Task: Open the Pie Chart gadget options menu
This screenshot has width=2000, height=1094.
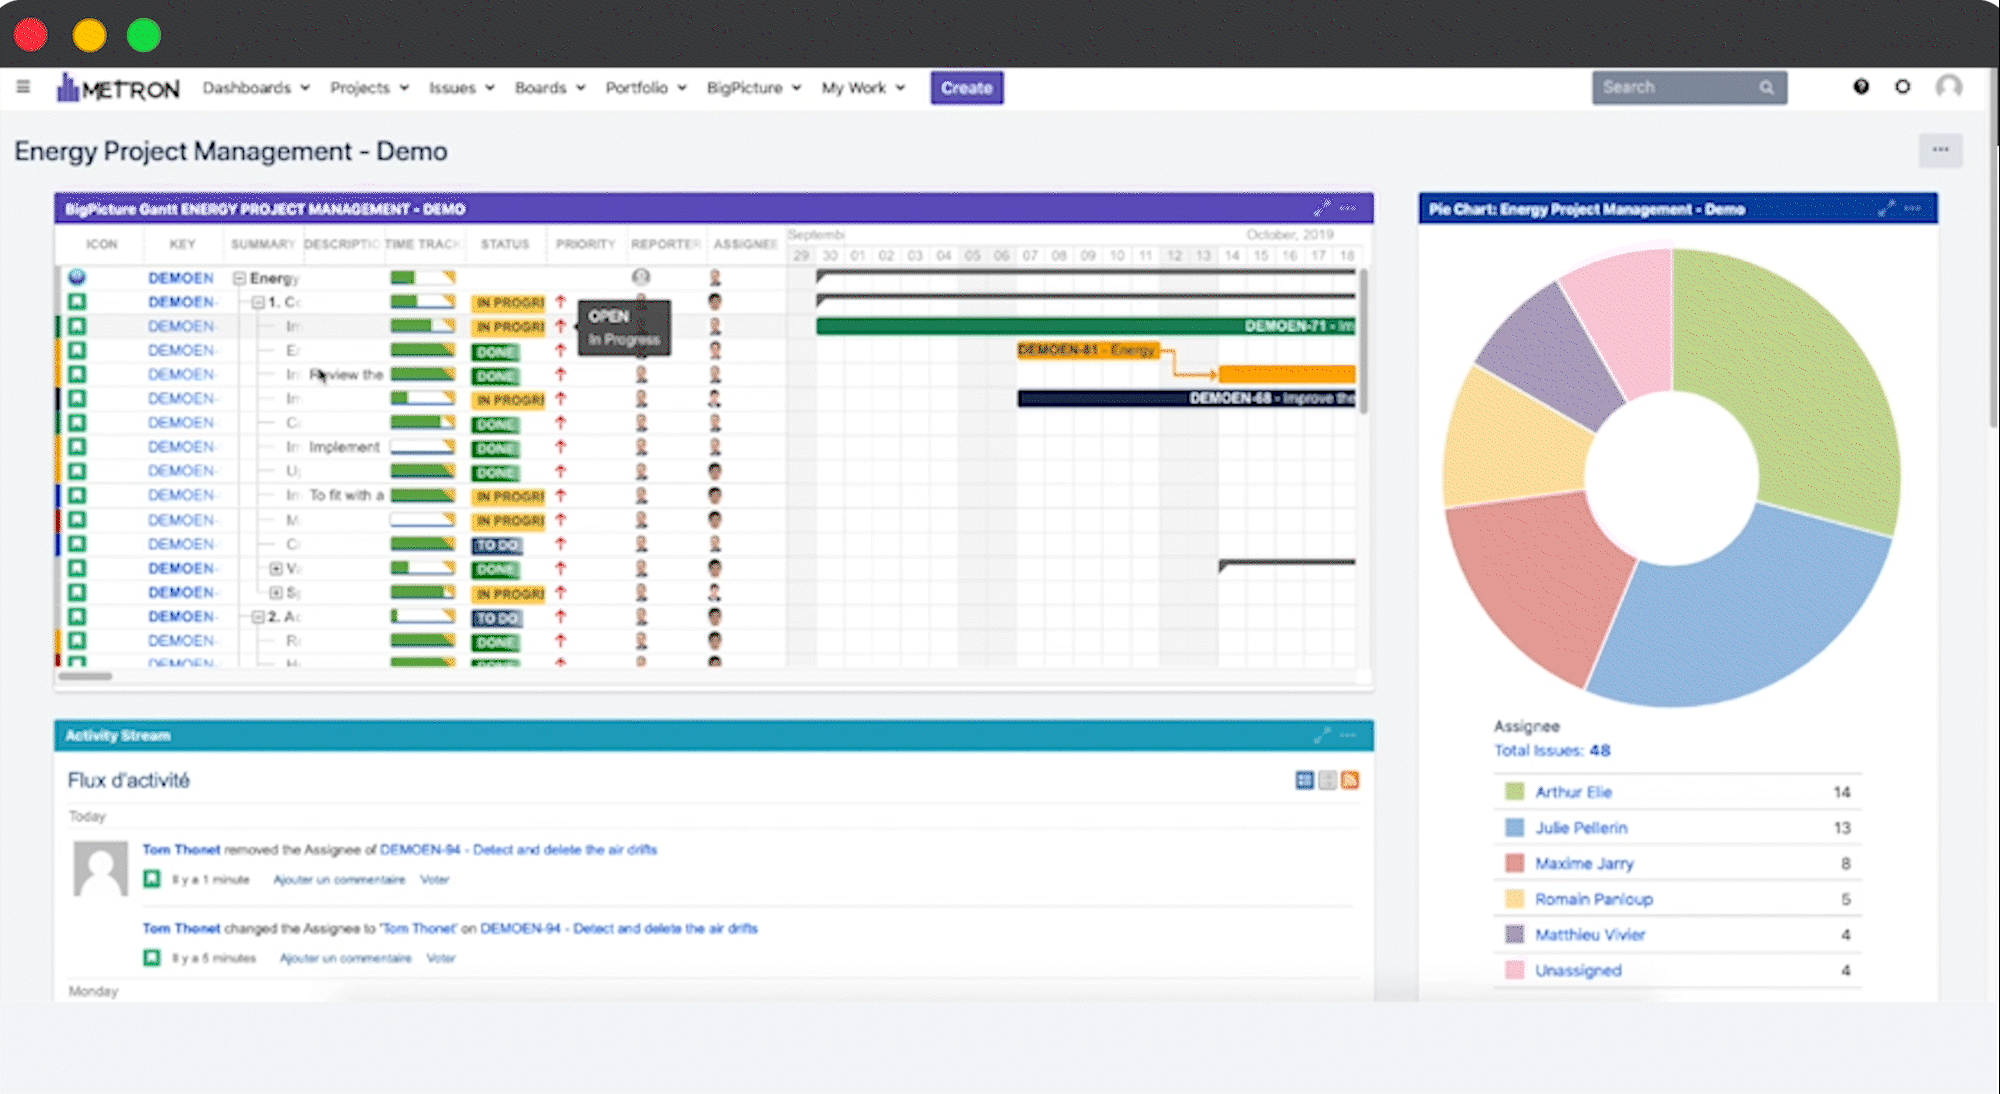Action: [x=1913, y=208]
